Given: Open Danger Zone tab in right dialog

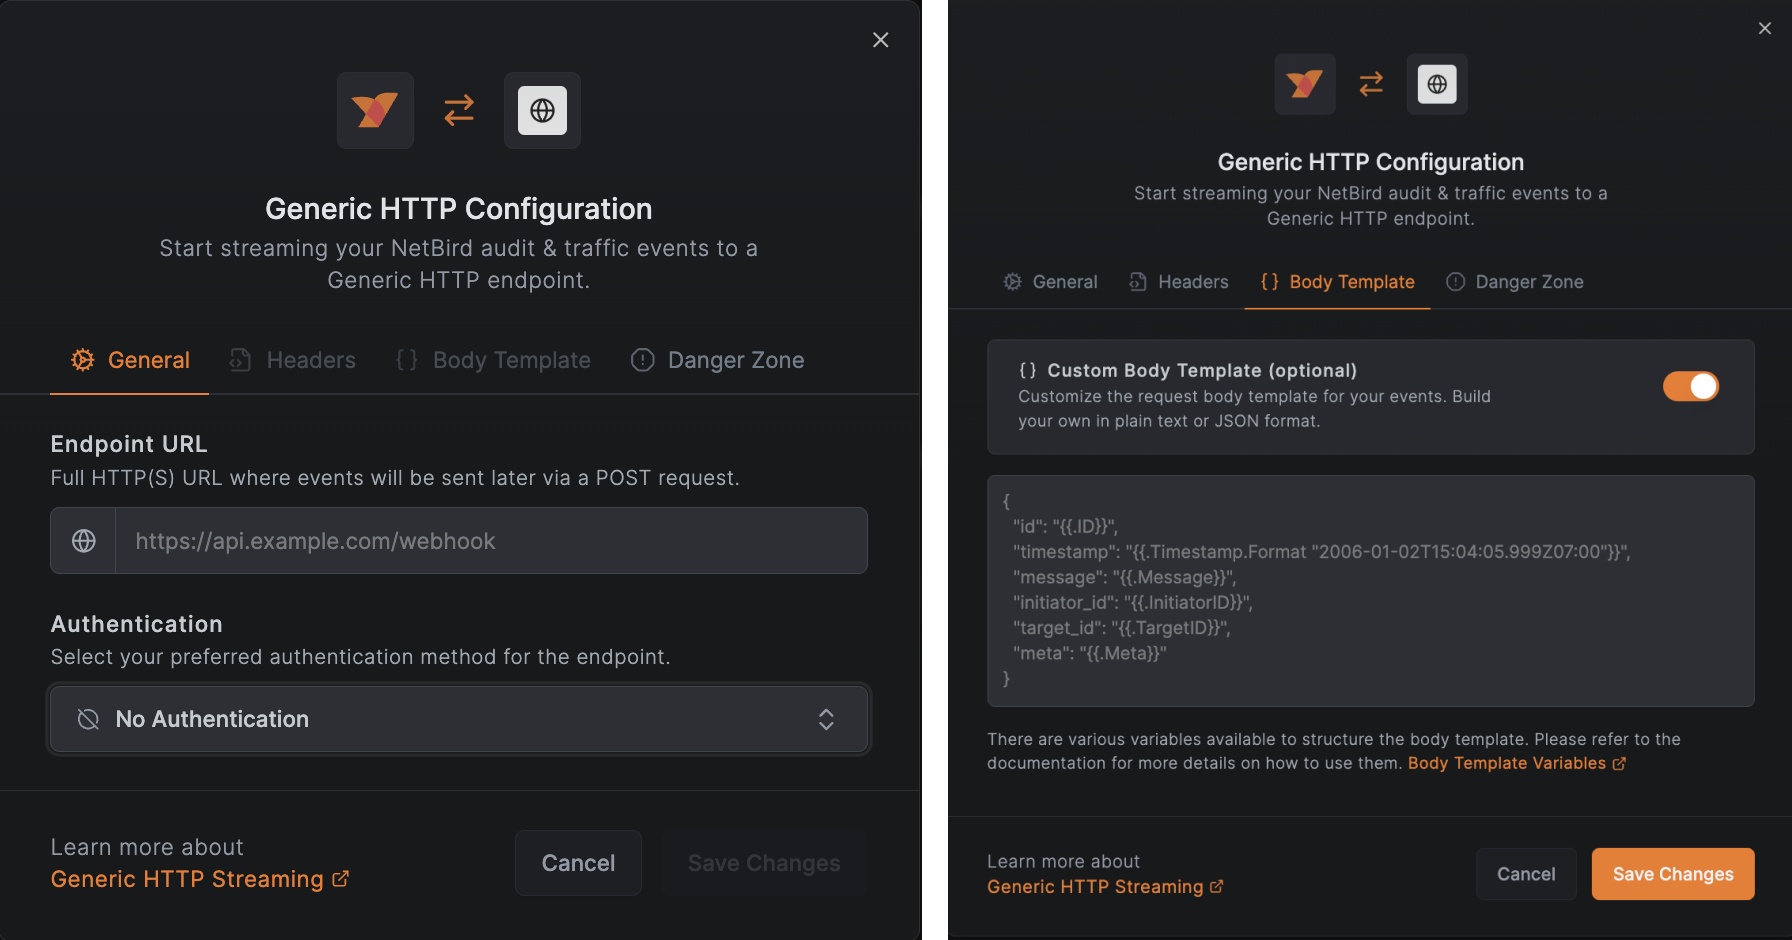Looking at the screenshot, I should [1514, 282].
